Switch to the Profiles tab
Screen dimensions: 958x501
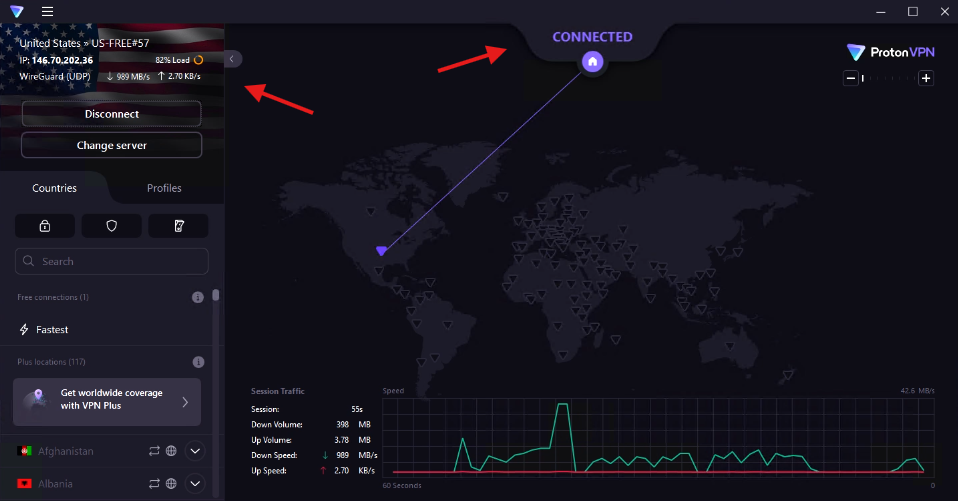click(x=164, y=188)
